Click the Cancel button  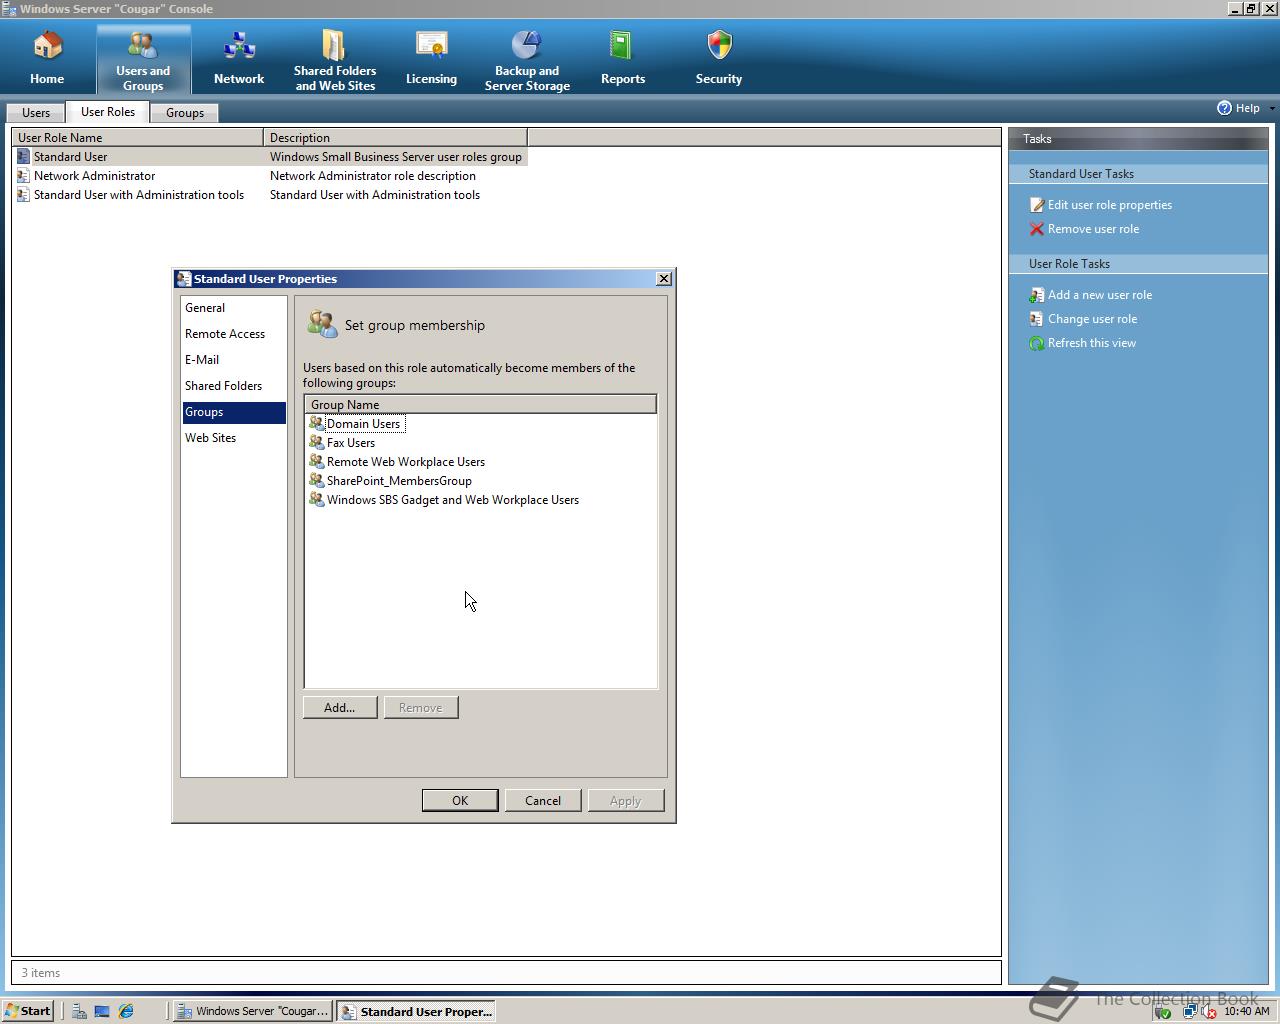click(x=543, y=801)
